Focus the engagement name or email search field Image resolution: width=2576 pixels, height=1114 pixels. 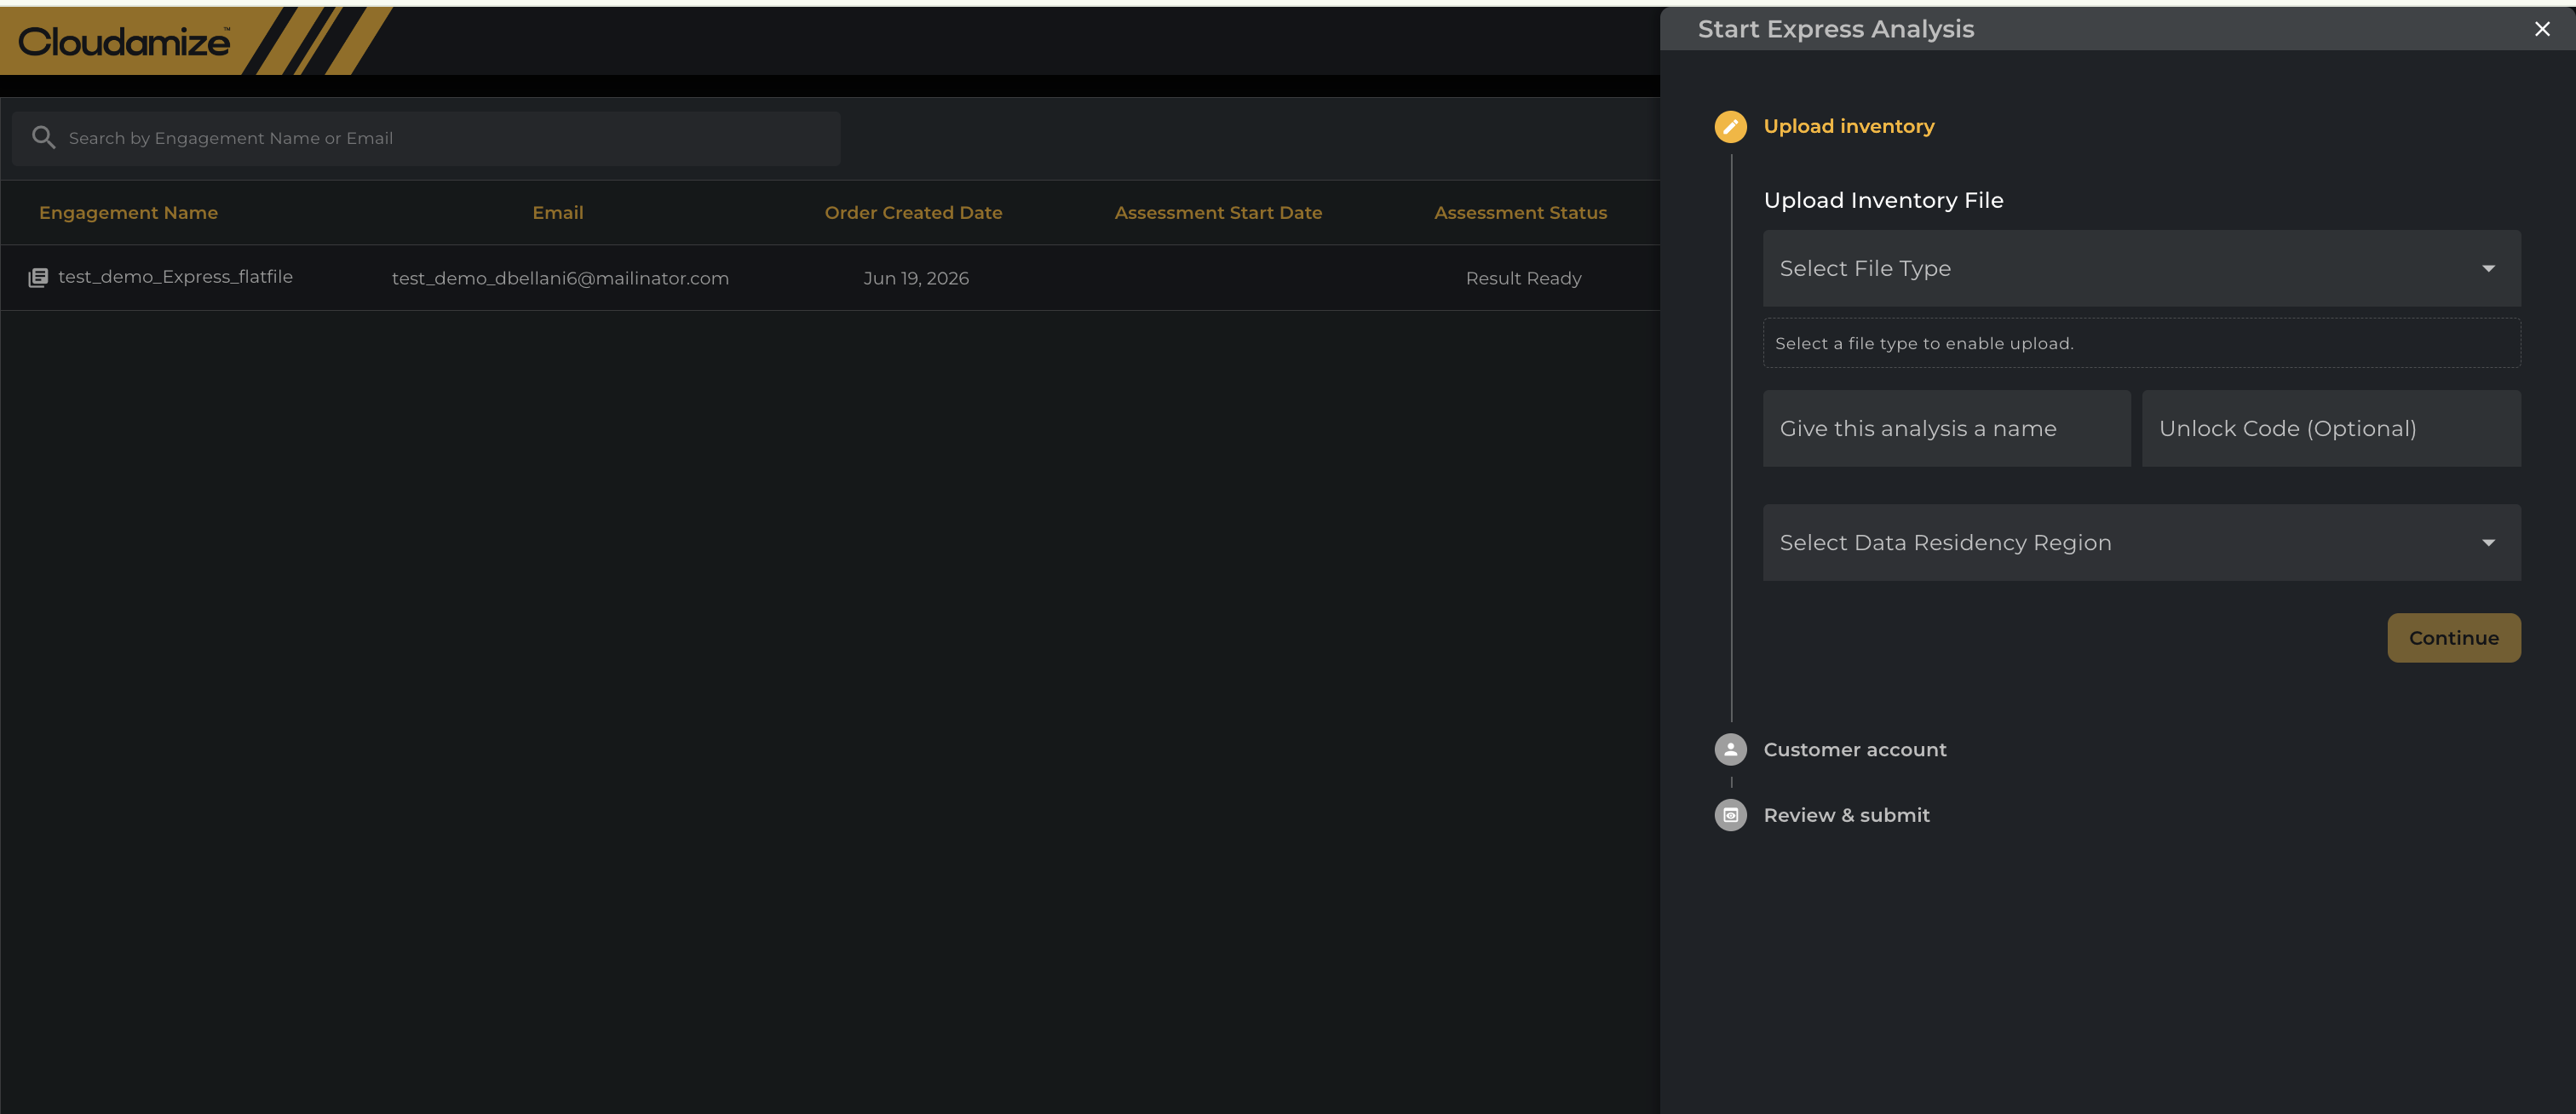point(426,138)
